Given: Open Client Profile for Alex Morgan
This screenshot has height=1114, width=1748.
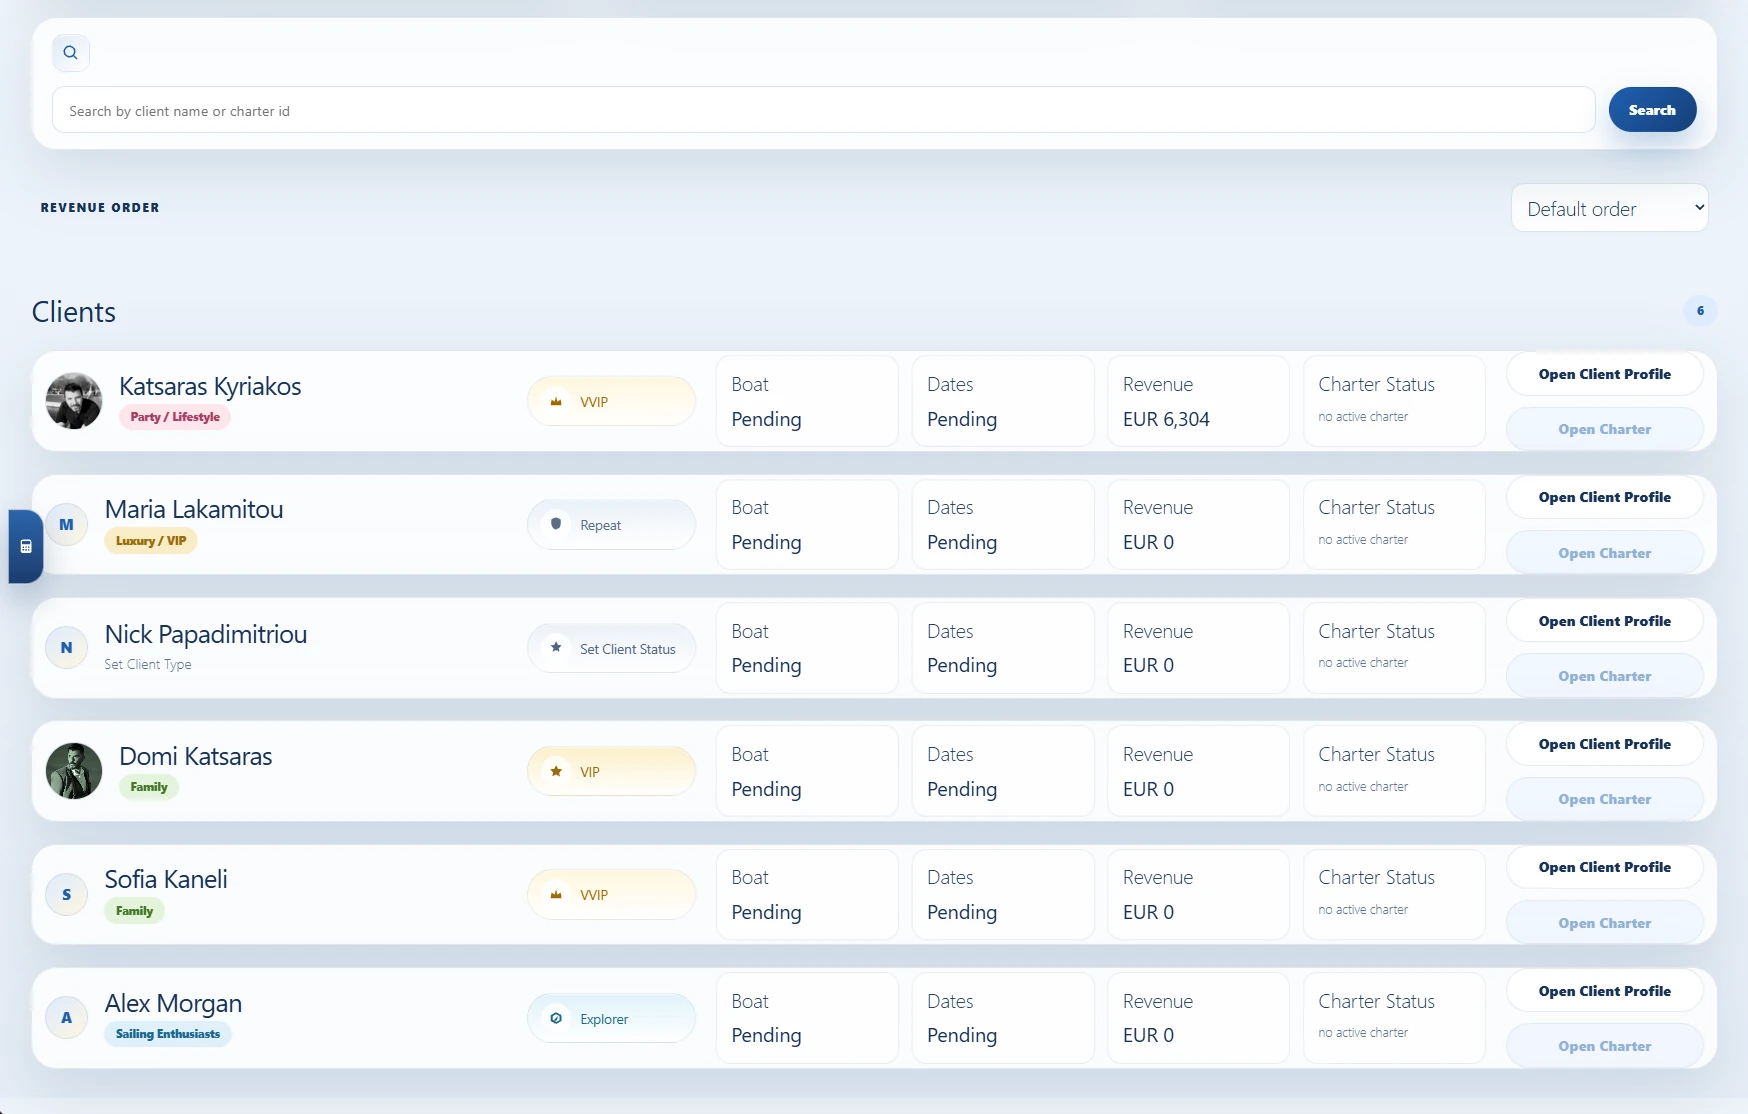Looking at the screenshot, I should 1604,991.
